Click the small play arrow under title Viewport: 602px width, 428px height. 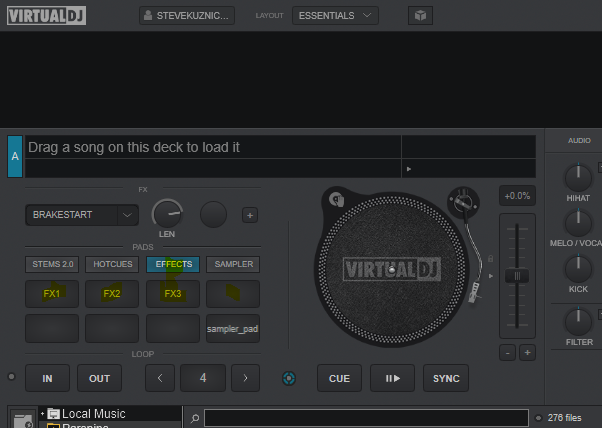point(409,169)
